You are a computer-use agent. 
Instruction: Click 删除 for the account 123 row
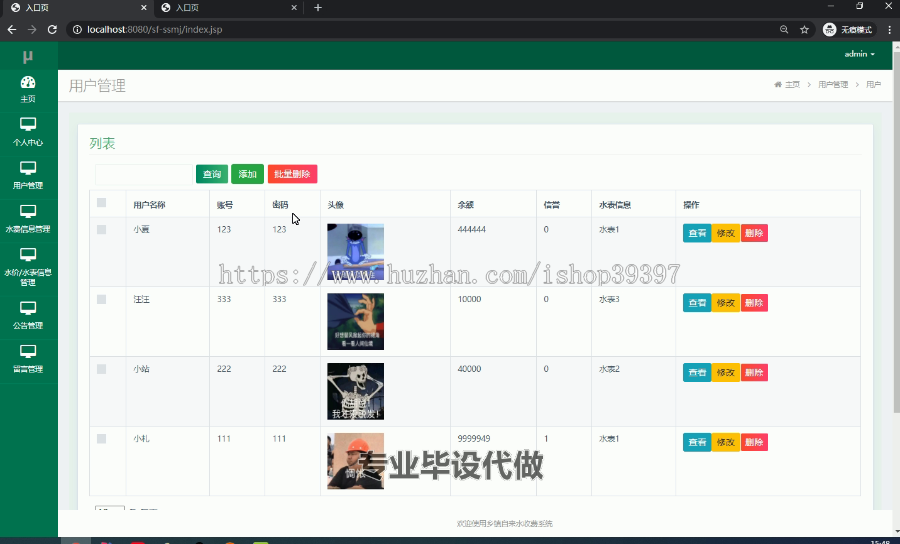pyautogui.click(x=754, y=233)
